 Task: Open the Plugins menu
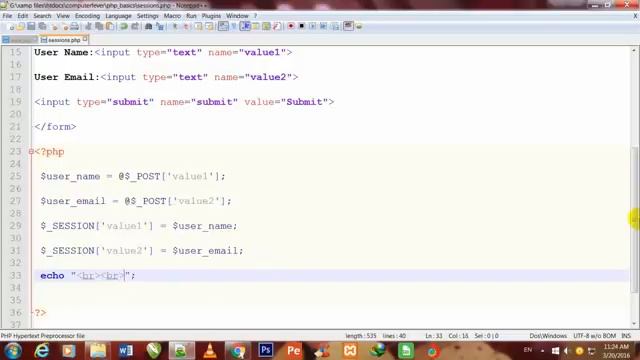pyautogui.click(x=211, y=16)
